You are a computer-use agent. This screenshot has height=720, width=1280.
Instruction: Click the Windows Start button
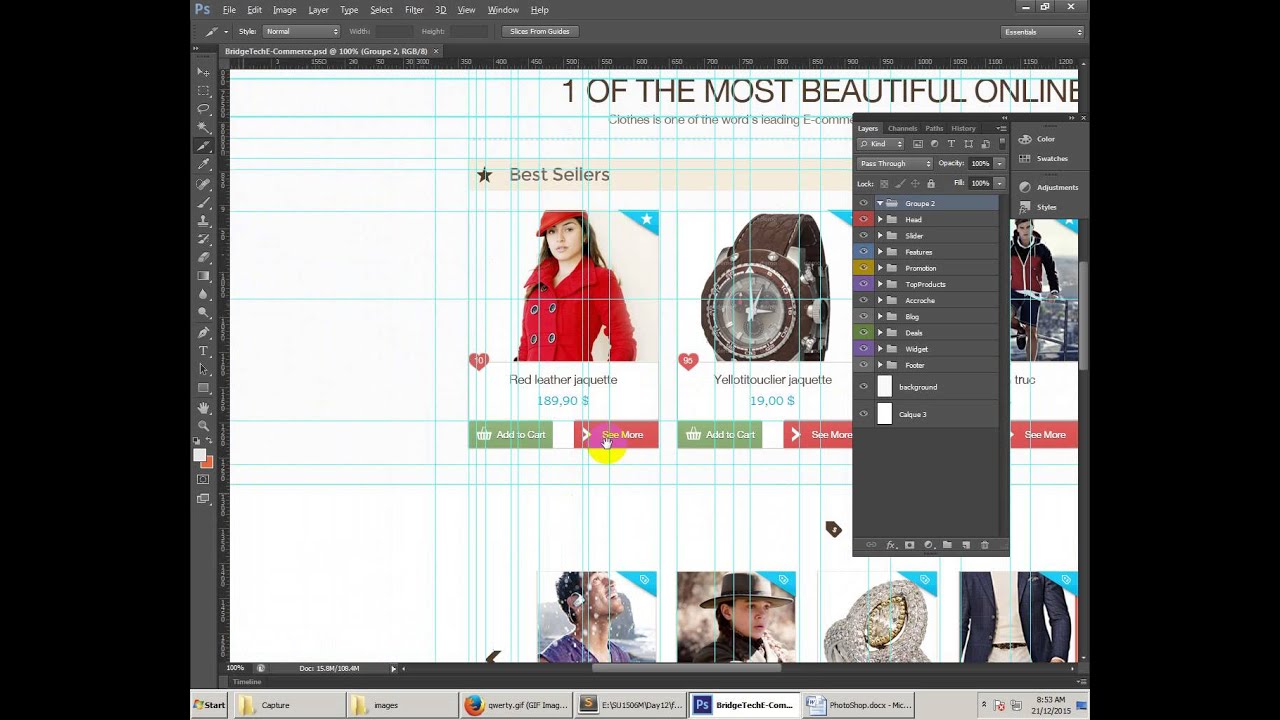point(209,705)
